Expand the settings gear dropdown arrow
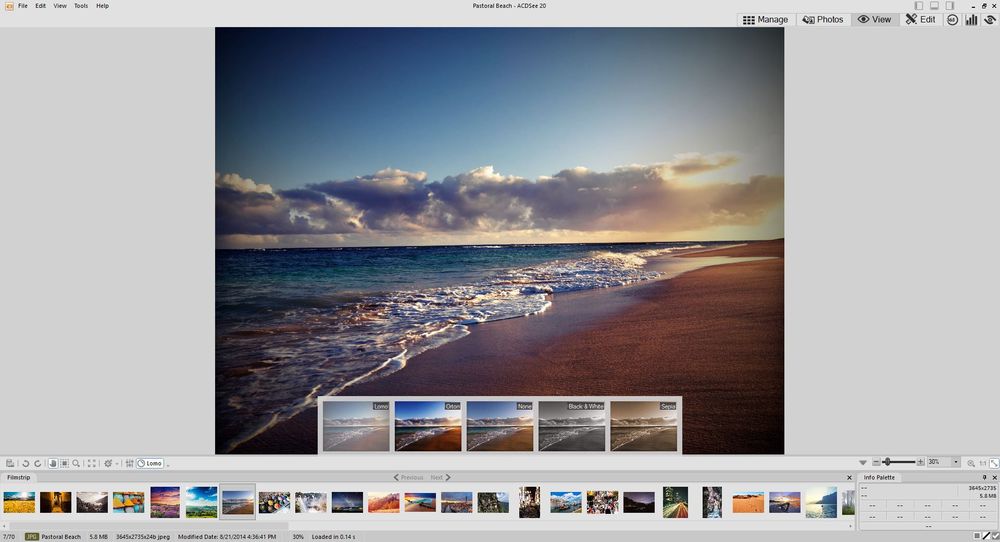The width and height of the screenshot is (1000, 542). click(117, 464)
